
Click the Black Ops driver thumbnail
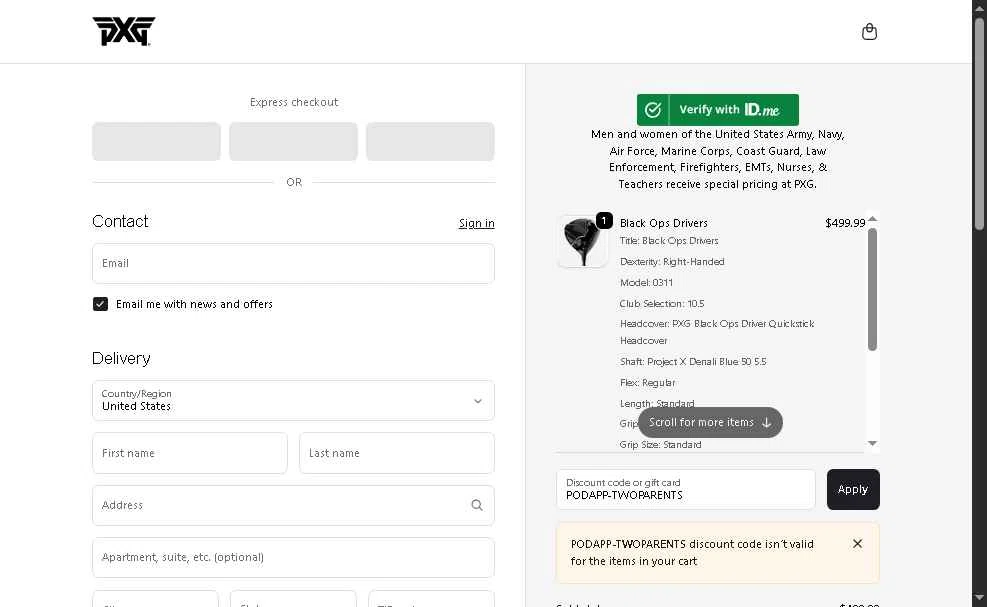(x=583, y=242)
